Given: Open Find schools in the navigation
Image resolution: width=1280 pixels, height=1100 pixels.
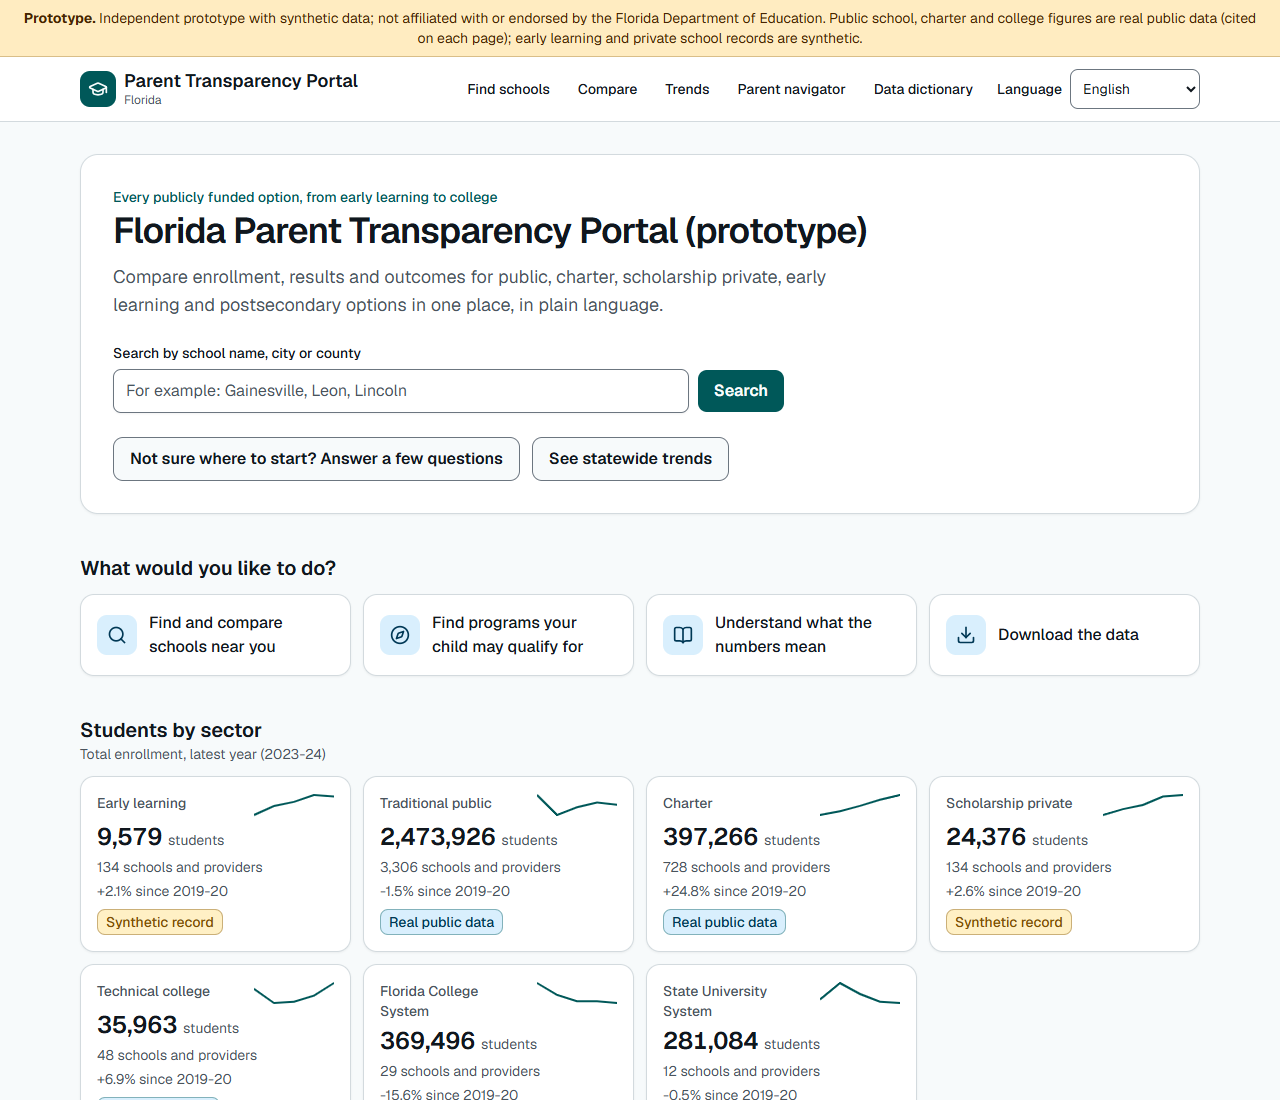Looking at the screenshot, I should click(x=508, y=89).
